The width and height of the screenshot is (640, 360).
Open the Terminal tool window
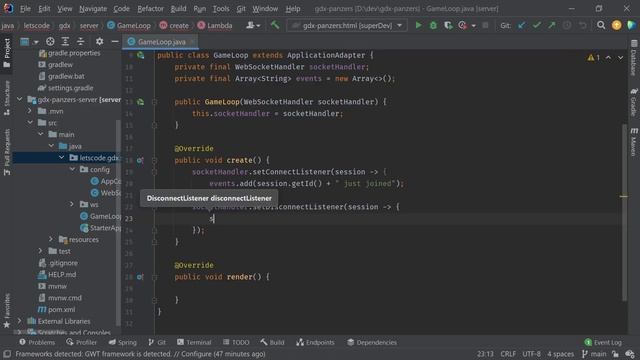[194, 342]
